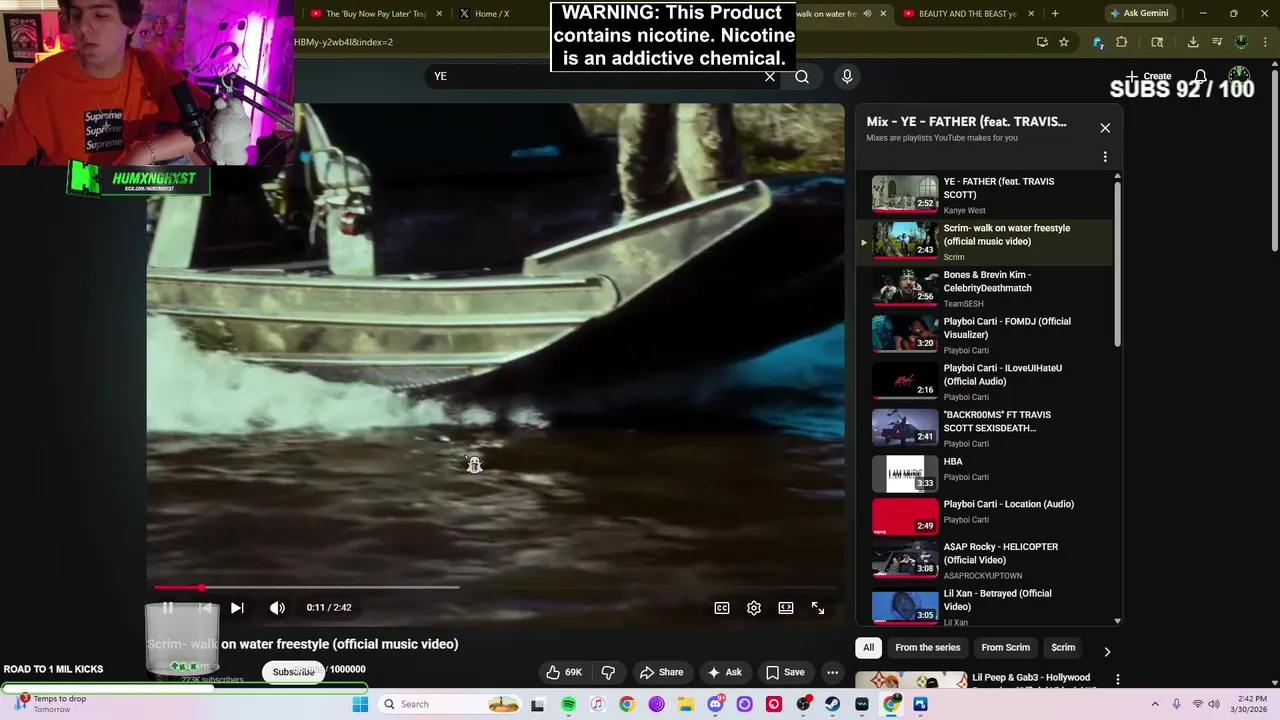Play Playboi Carti FOMDJ Official Visualizer
Screen dimensions: 1280x720
985,335
